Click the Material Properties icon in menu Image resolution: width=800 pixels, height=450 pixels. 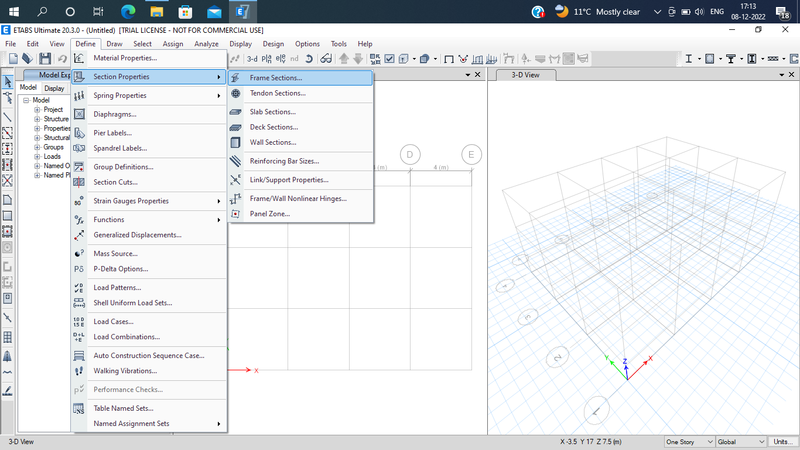pyautogui.click(x=79, y=58)
